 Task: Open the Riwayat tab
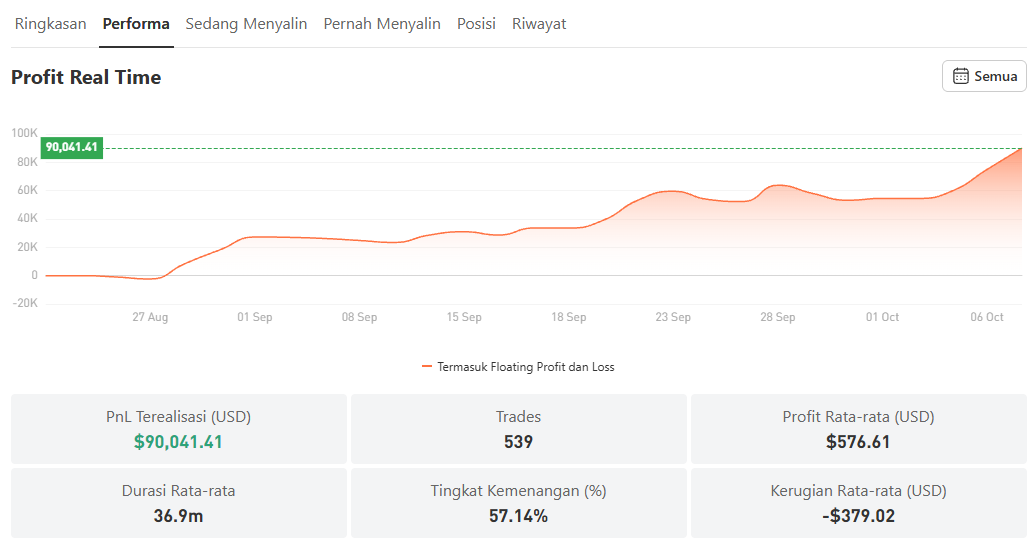(x=539, y=24)
